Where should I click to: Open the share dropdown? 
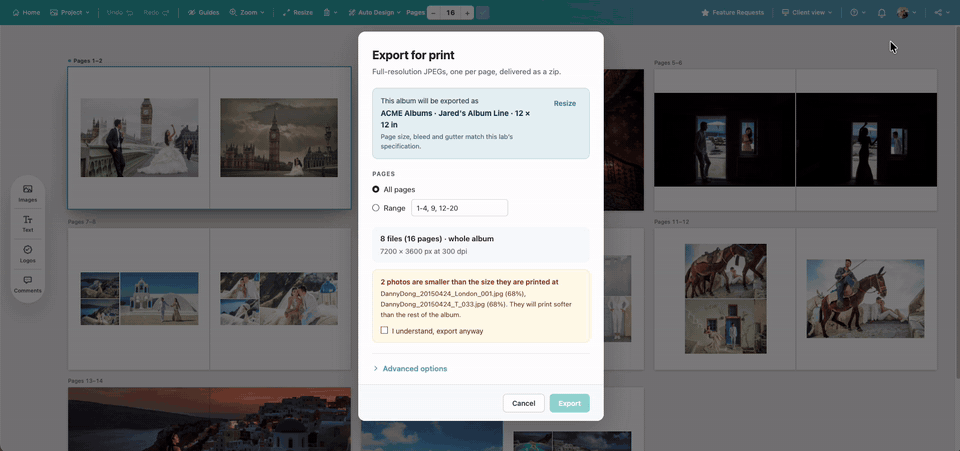[x=941, y=12]
